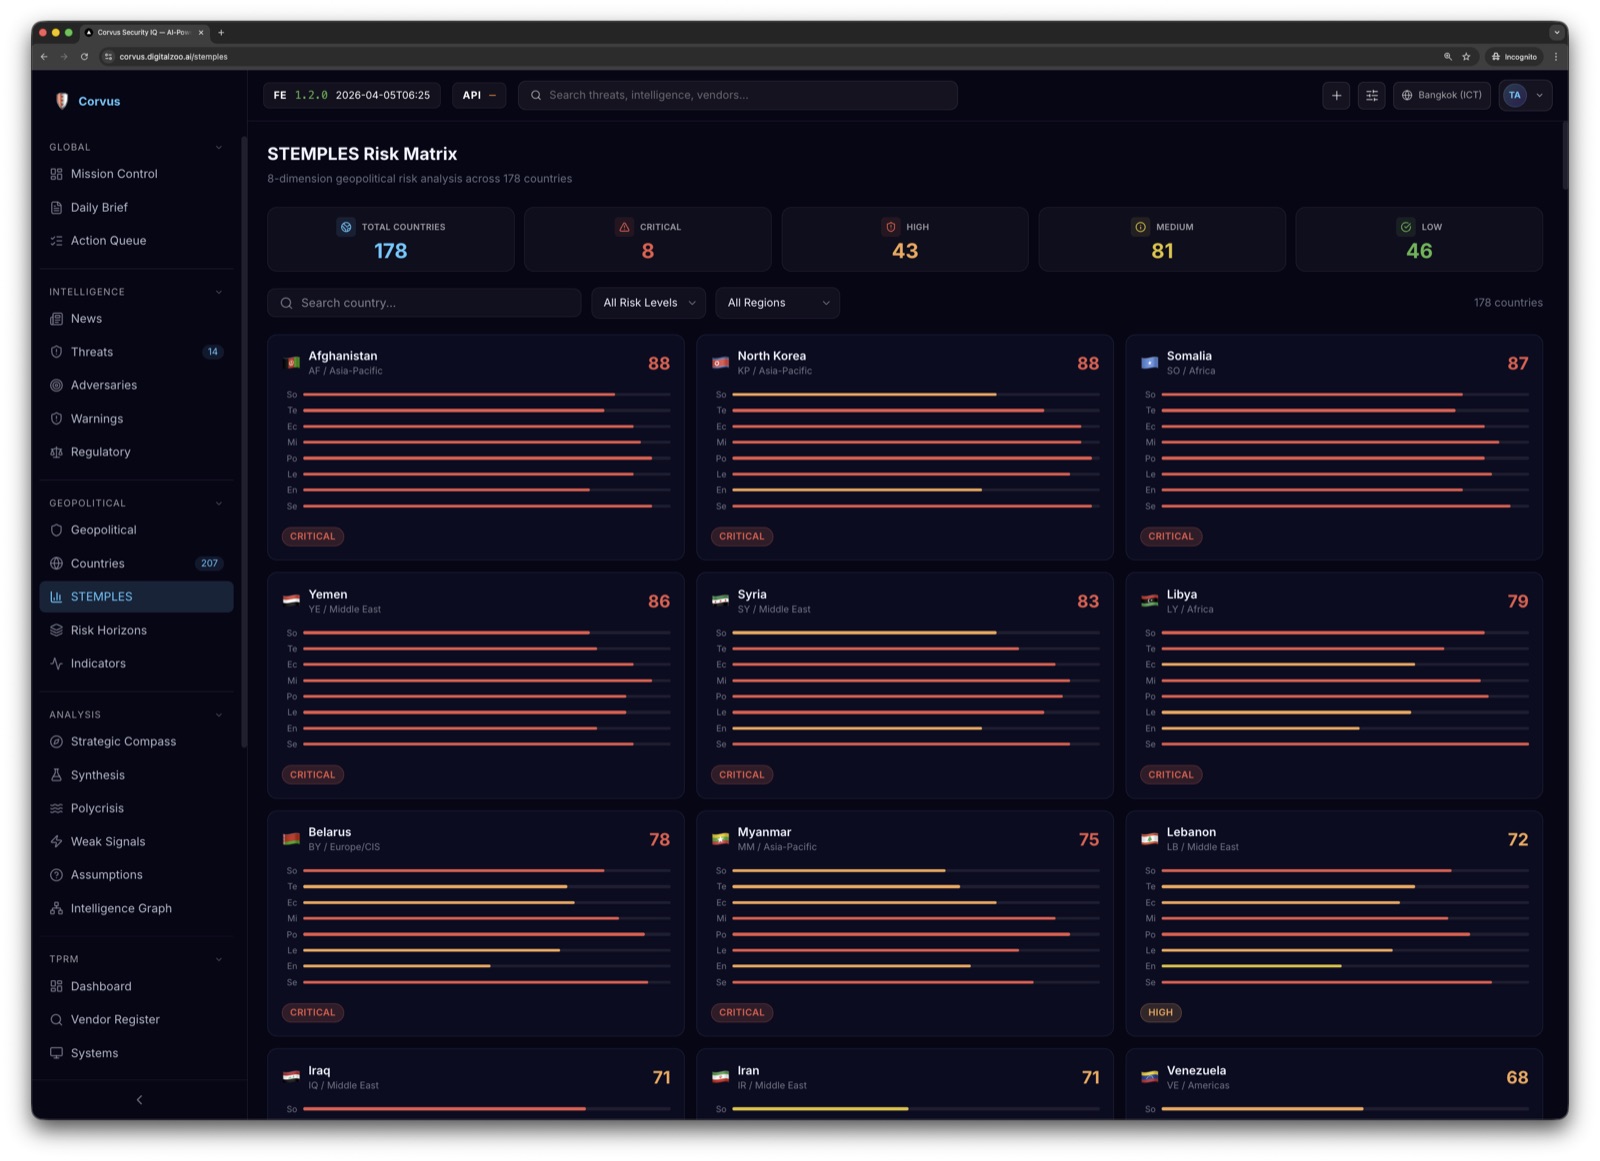Click the Action Queue list icon
The height and width of the screenshot is (1161, 1600).
pos(56,241)
